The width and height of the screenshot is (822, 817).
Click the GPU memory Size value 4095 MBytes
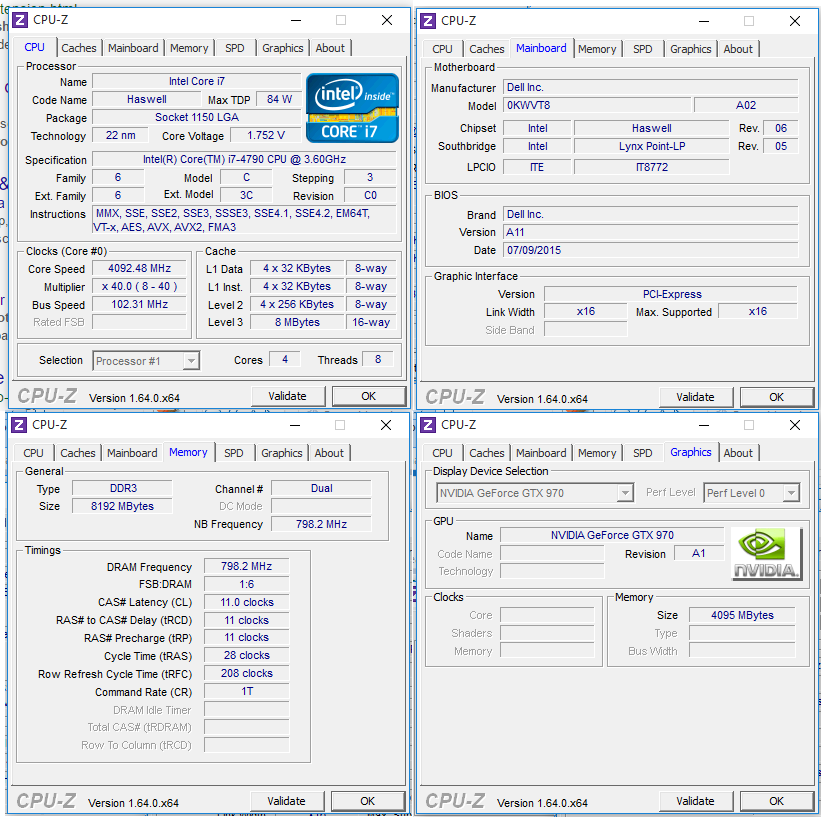pyautogui.click(x=742, y=615)
